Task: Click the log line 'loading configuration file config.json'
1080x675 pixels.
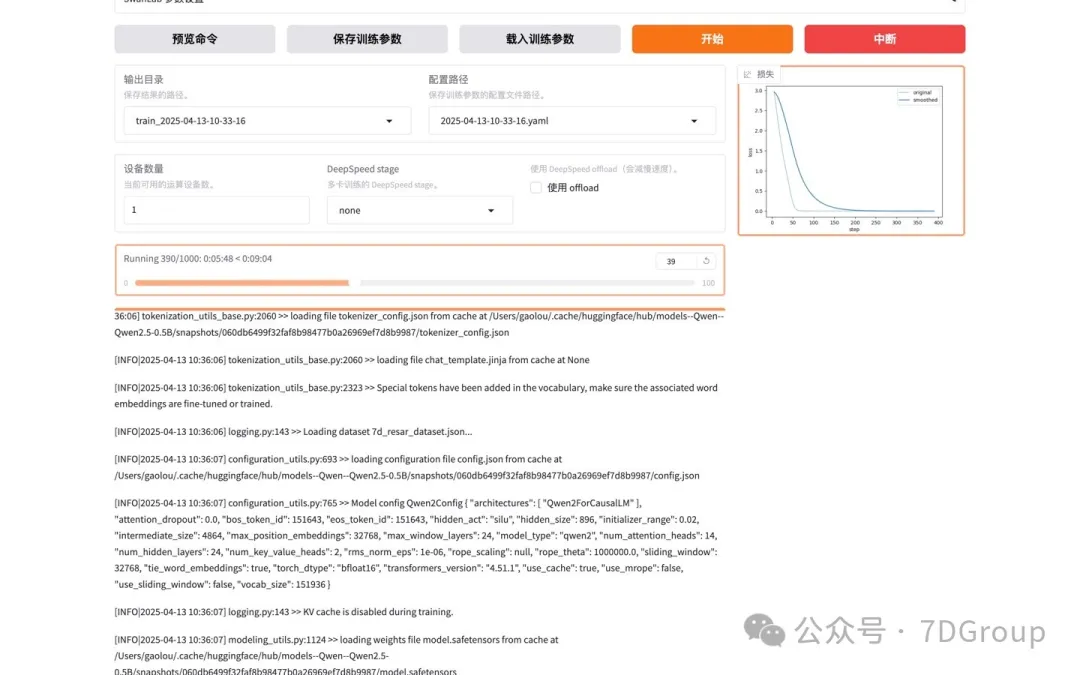Action: coord(407,467)
